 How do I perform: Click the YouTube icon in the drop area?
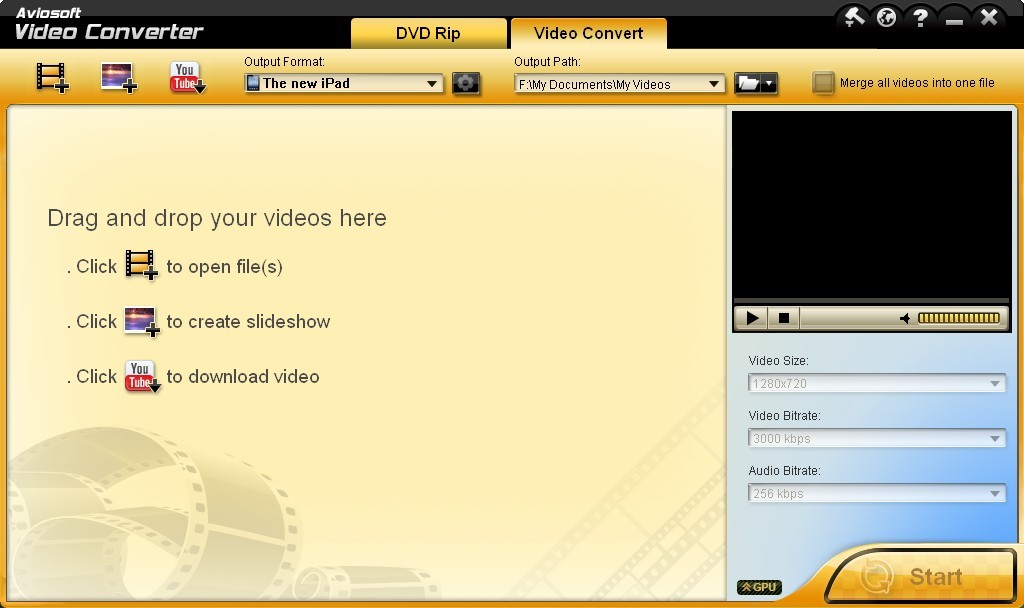pos(142,376)
